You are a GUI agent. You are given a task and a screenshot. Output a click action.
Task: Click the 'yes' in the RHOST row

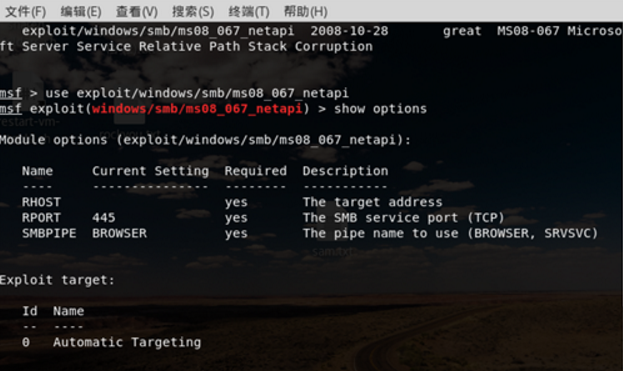point(236,203)
